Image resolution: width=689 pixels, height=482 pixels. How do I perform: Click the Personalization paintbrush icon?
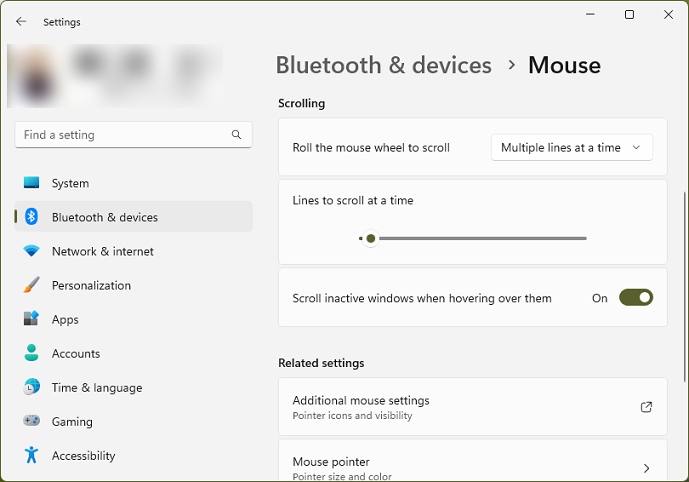click(x=31, y=285)
